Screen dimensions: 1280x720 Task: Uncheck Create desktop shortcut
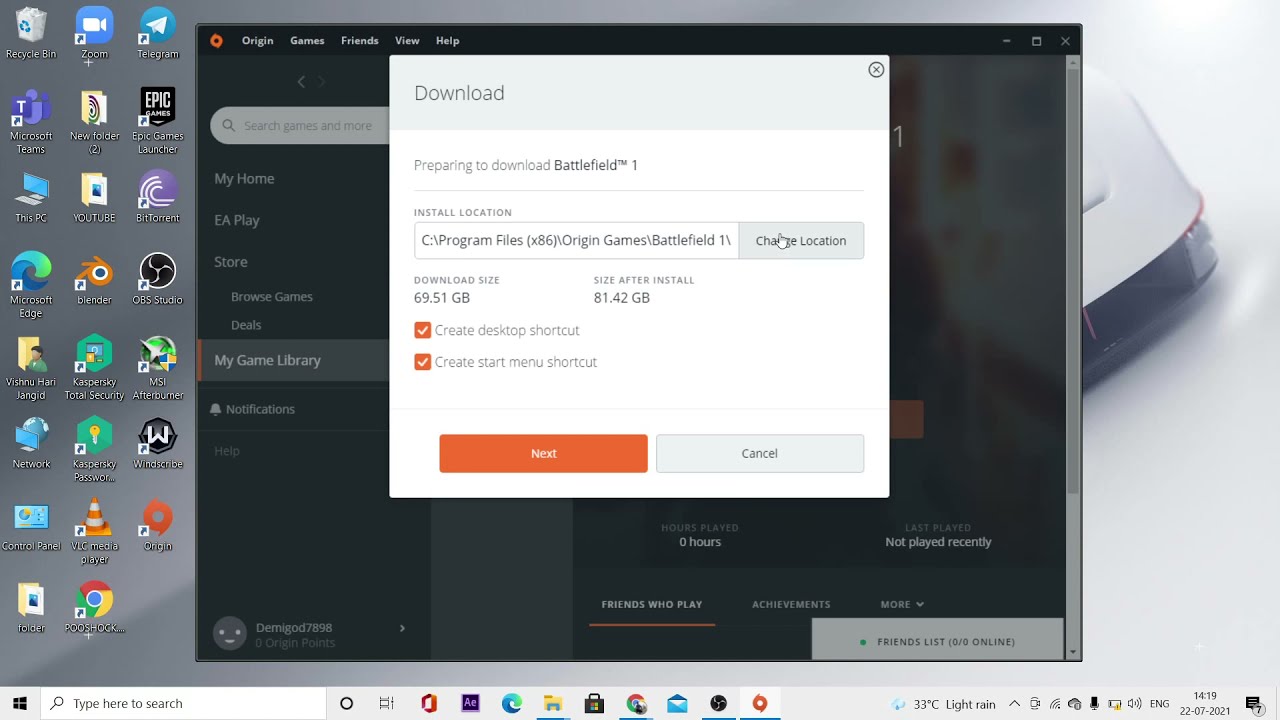422,330
